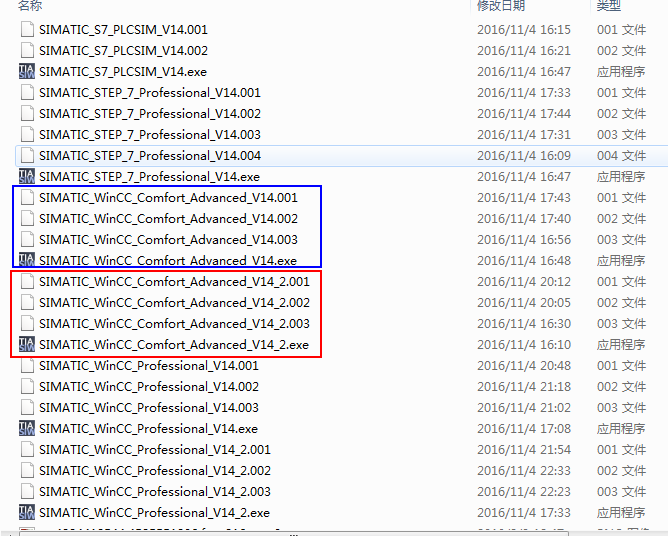Select file name SIMATIC_S7_PLCSIM_V14.002
668x536 pixels.
pos(124,51)
